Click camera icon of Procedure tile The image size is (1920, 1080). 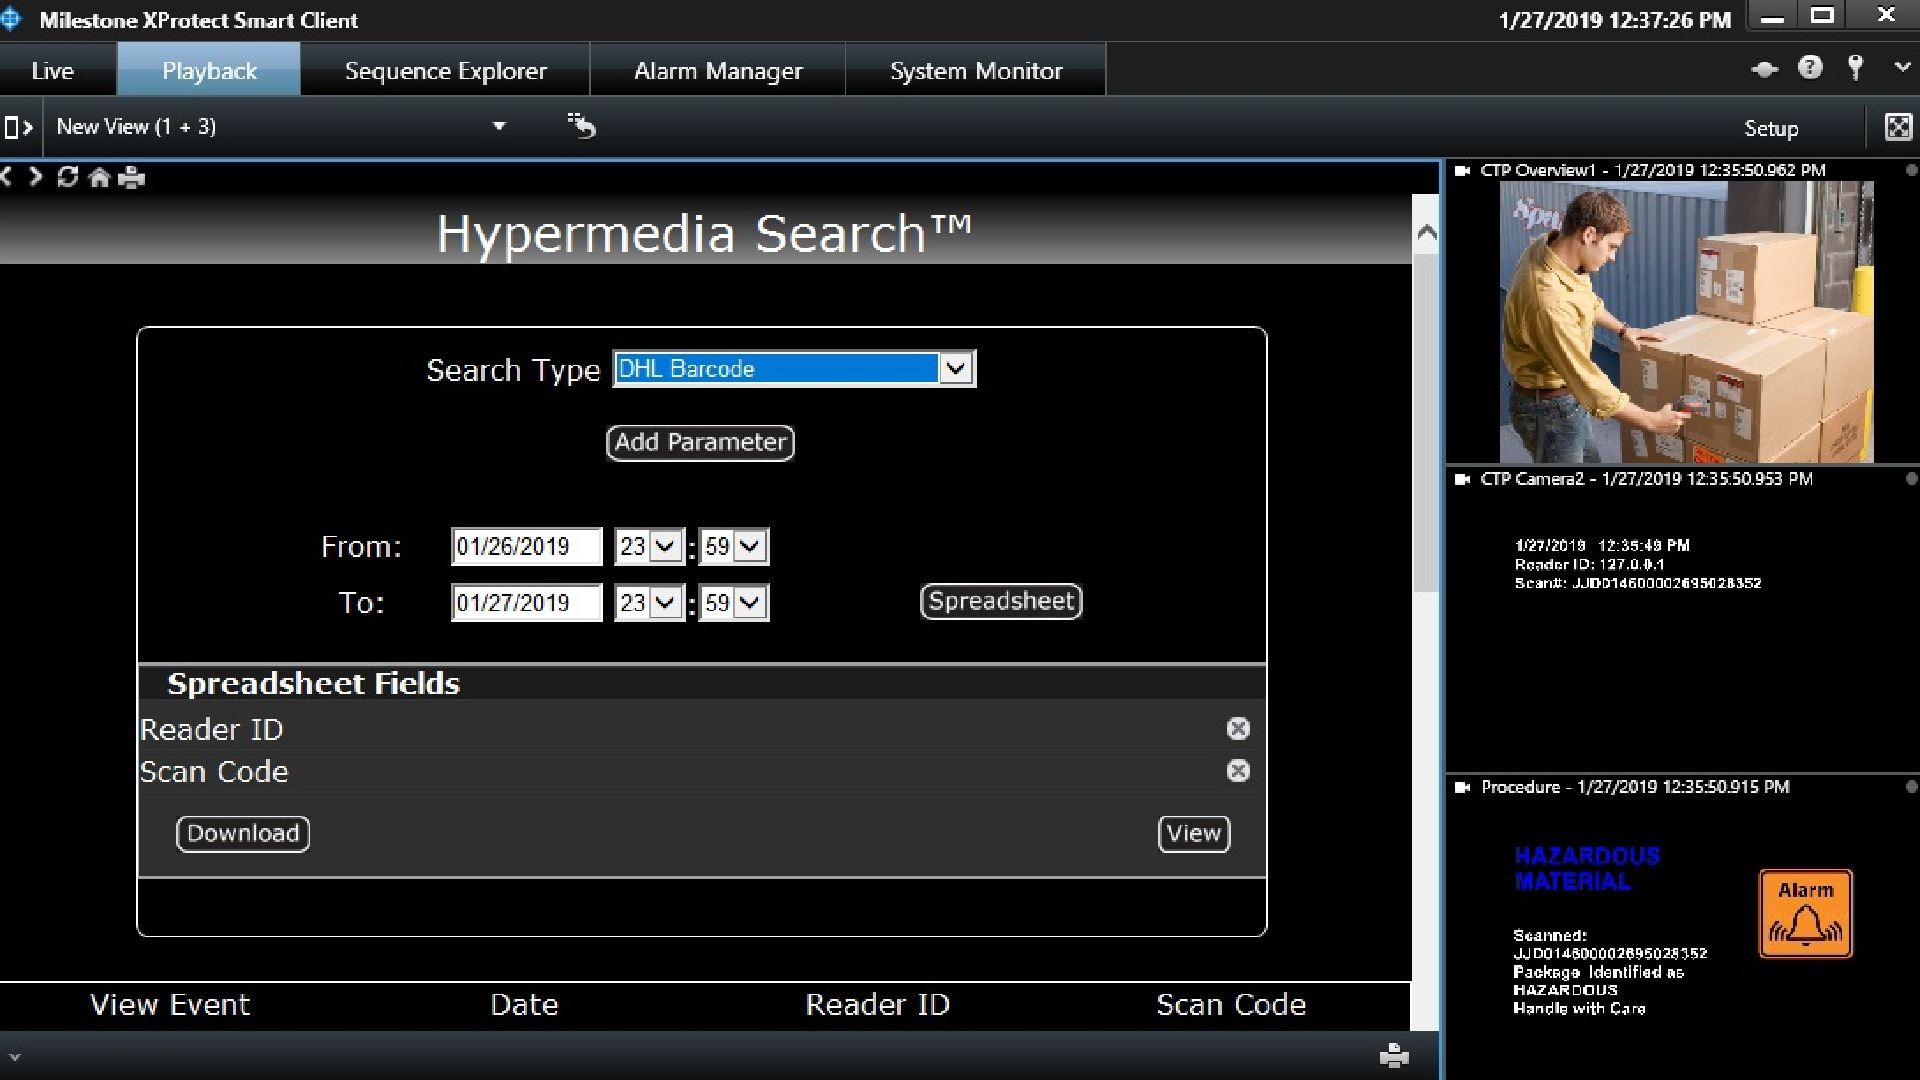pyautogui.click(x=1462, y=787)
